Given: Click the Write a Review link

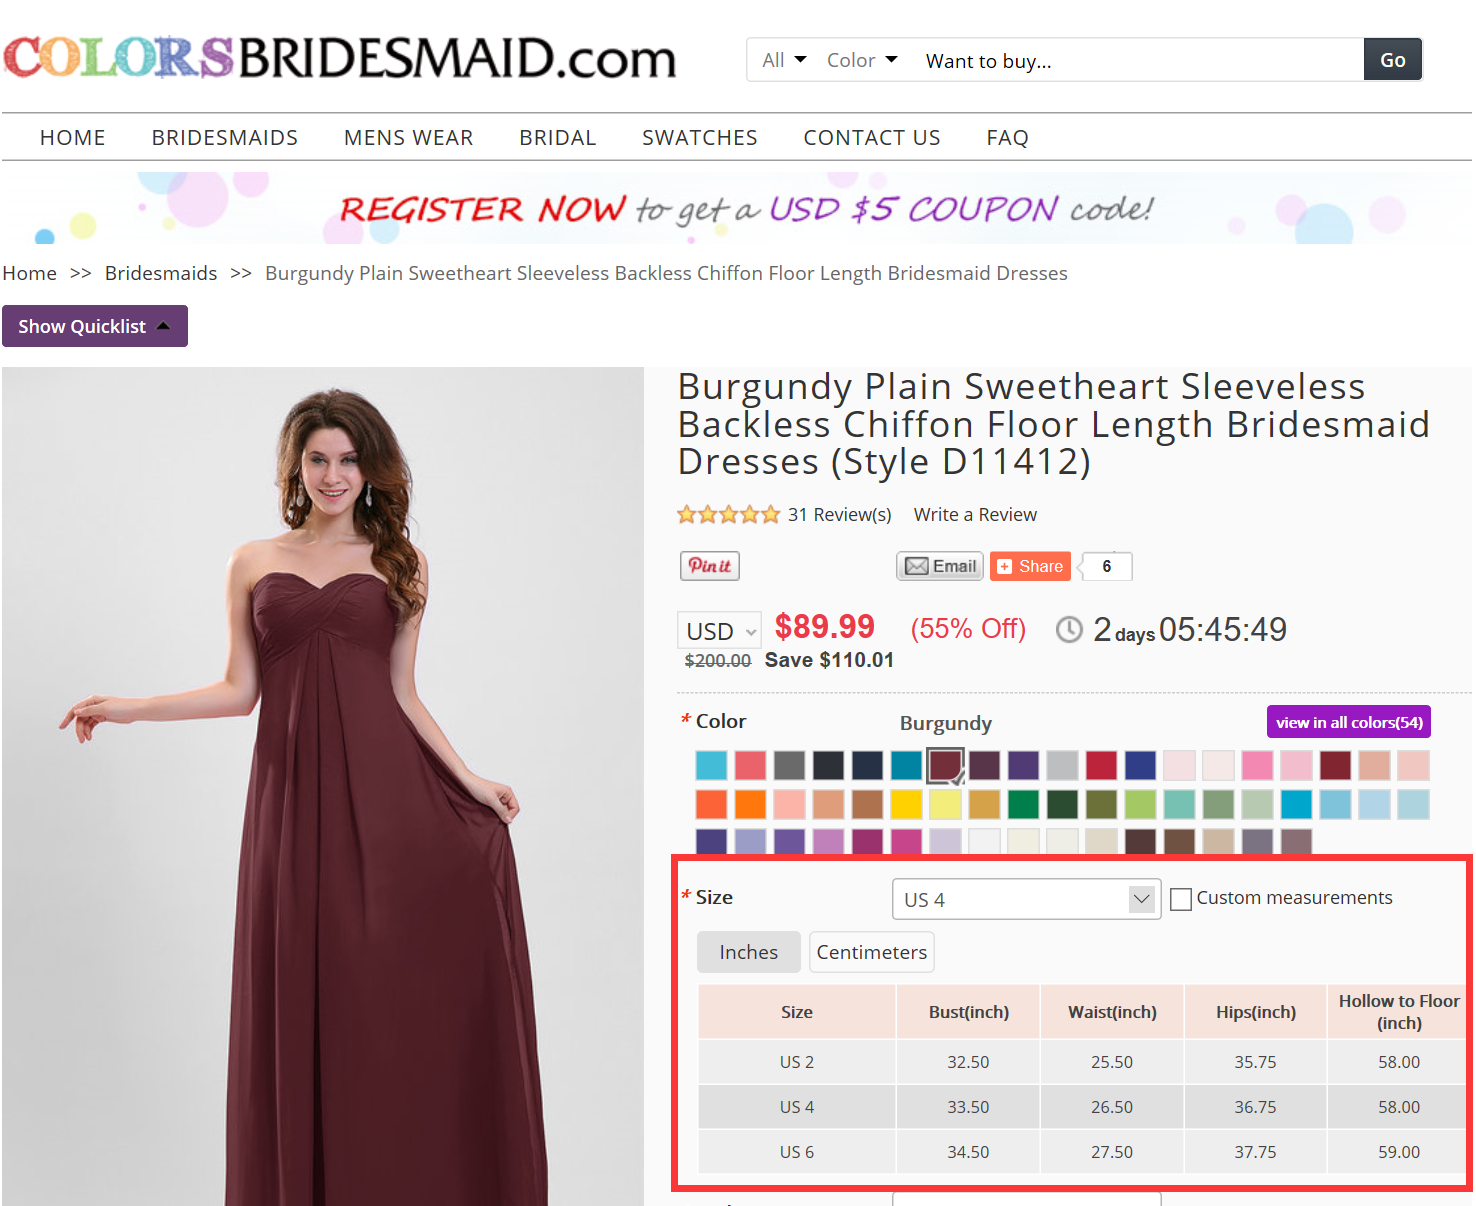Looking at the screenshot, I should tap(975, 515).
